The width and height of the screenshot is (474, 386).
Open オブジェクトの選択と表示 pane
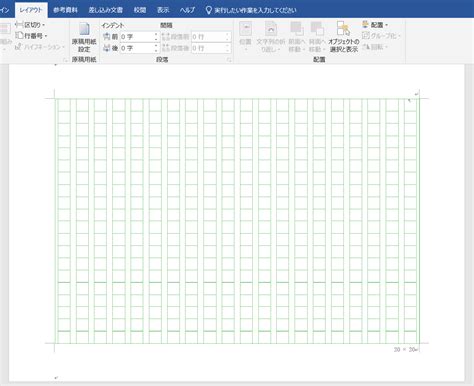click(x=344, y=37)
